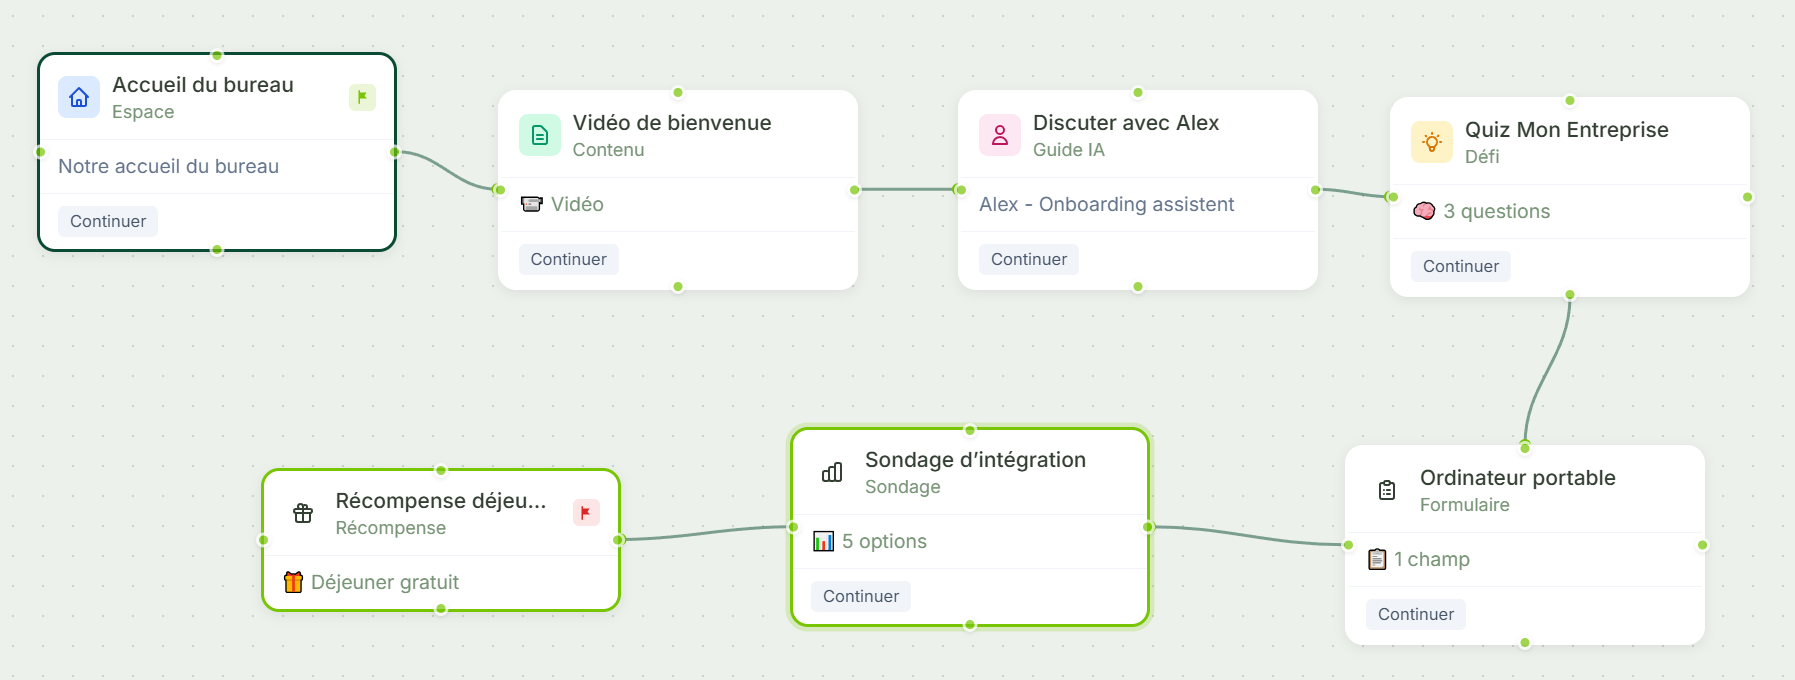Click Continuer on Quiz Mon Entreprise
Viewport: 1795px width, 680px height.
click(1459, 266)
